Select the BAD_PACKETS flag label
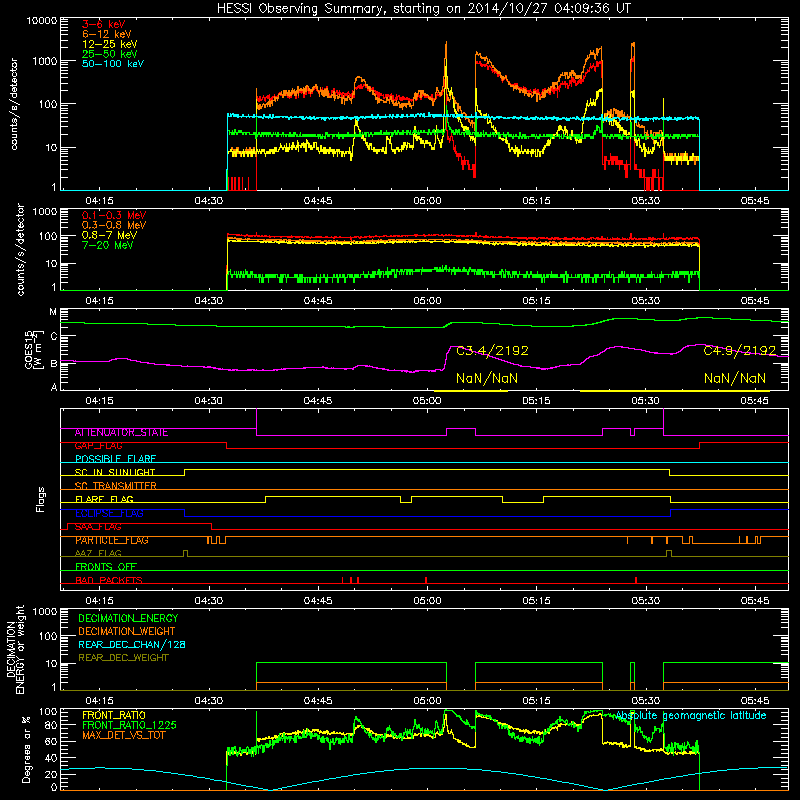Screen dimensions: 800x800 pos(109,581)
